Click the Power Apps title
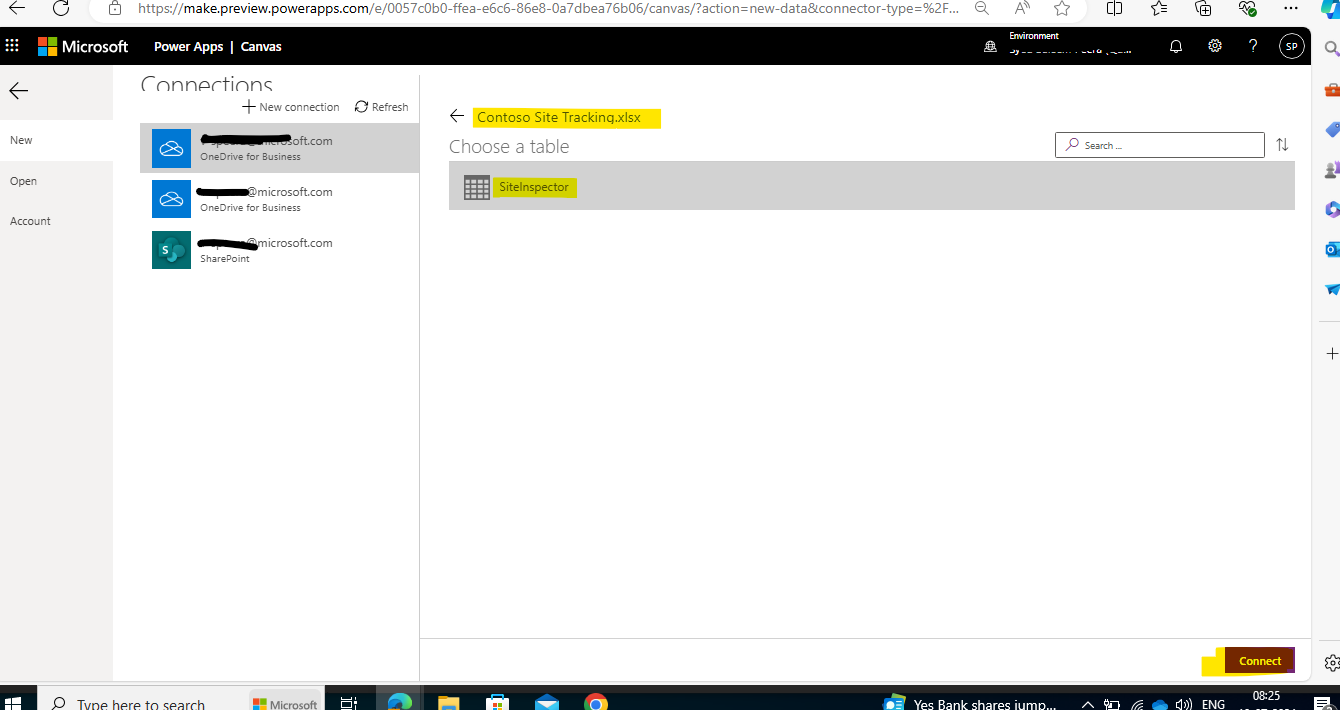Screen dimensions: 1340x710 click(188, 47)
